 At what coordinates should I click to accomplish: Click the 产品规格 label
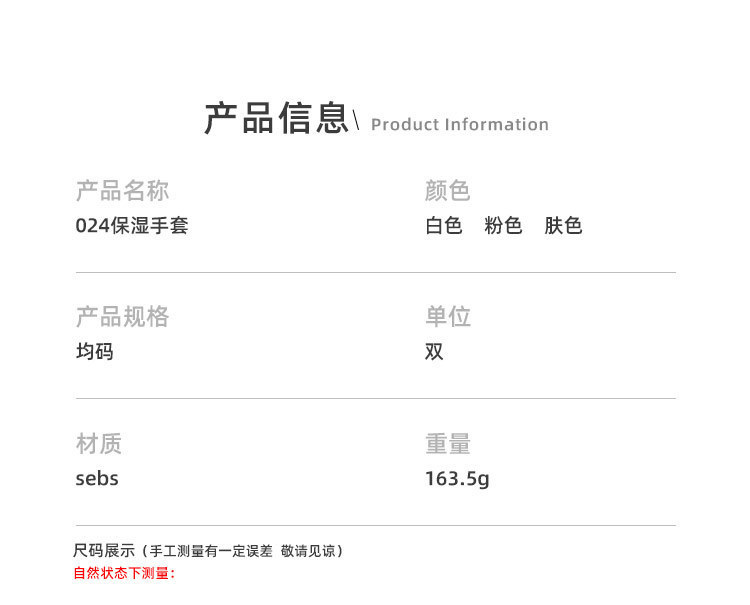pyautogui.click(x=122, y=317)
